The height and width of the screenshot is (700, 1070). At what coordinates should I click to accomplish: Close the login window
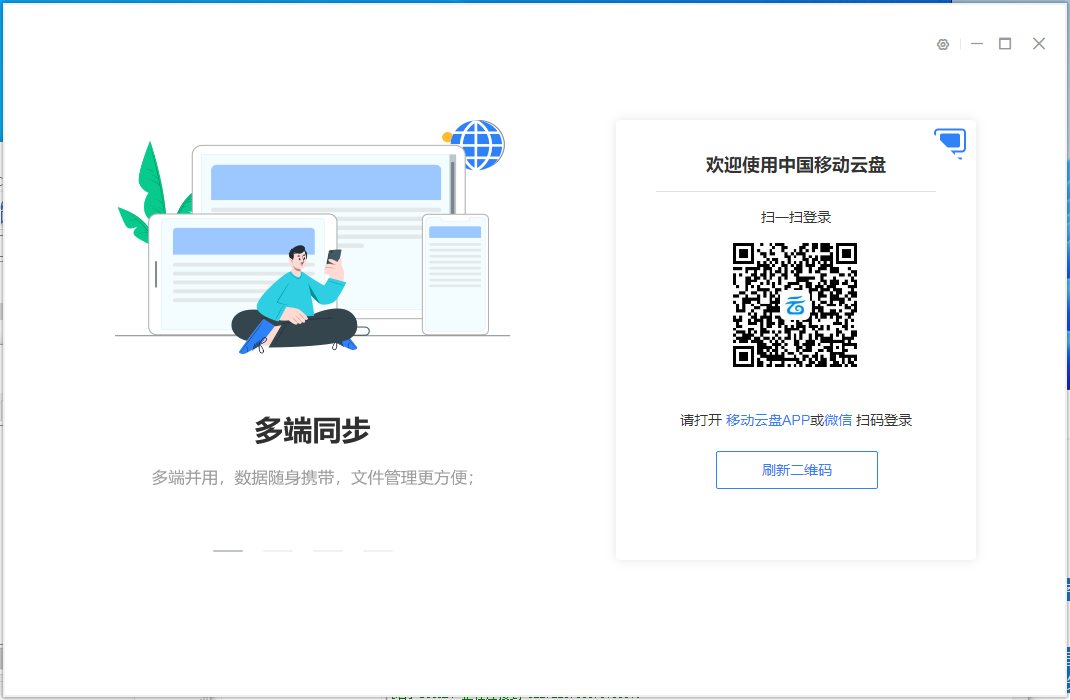(1039, 44)
